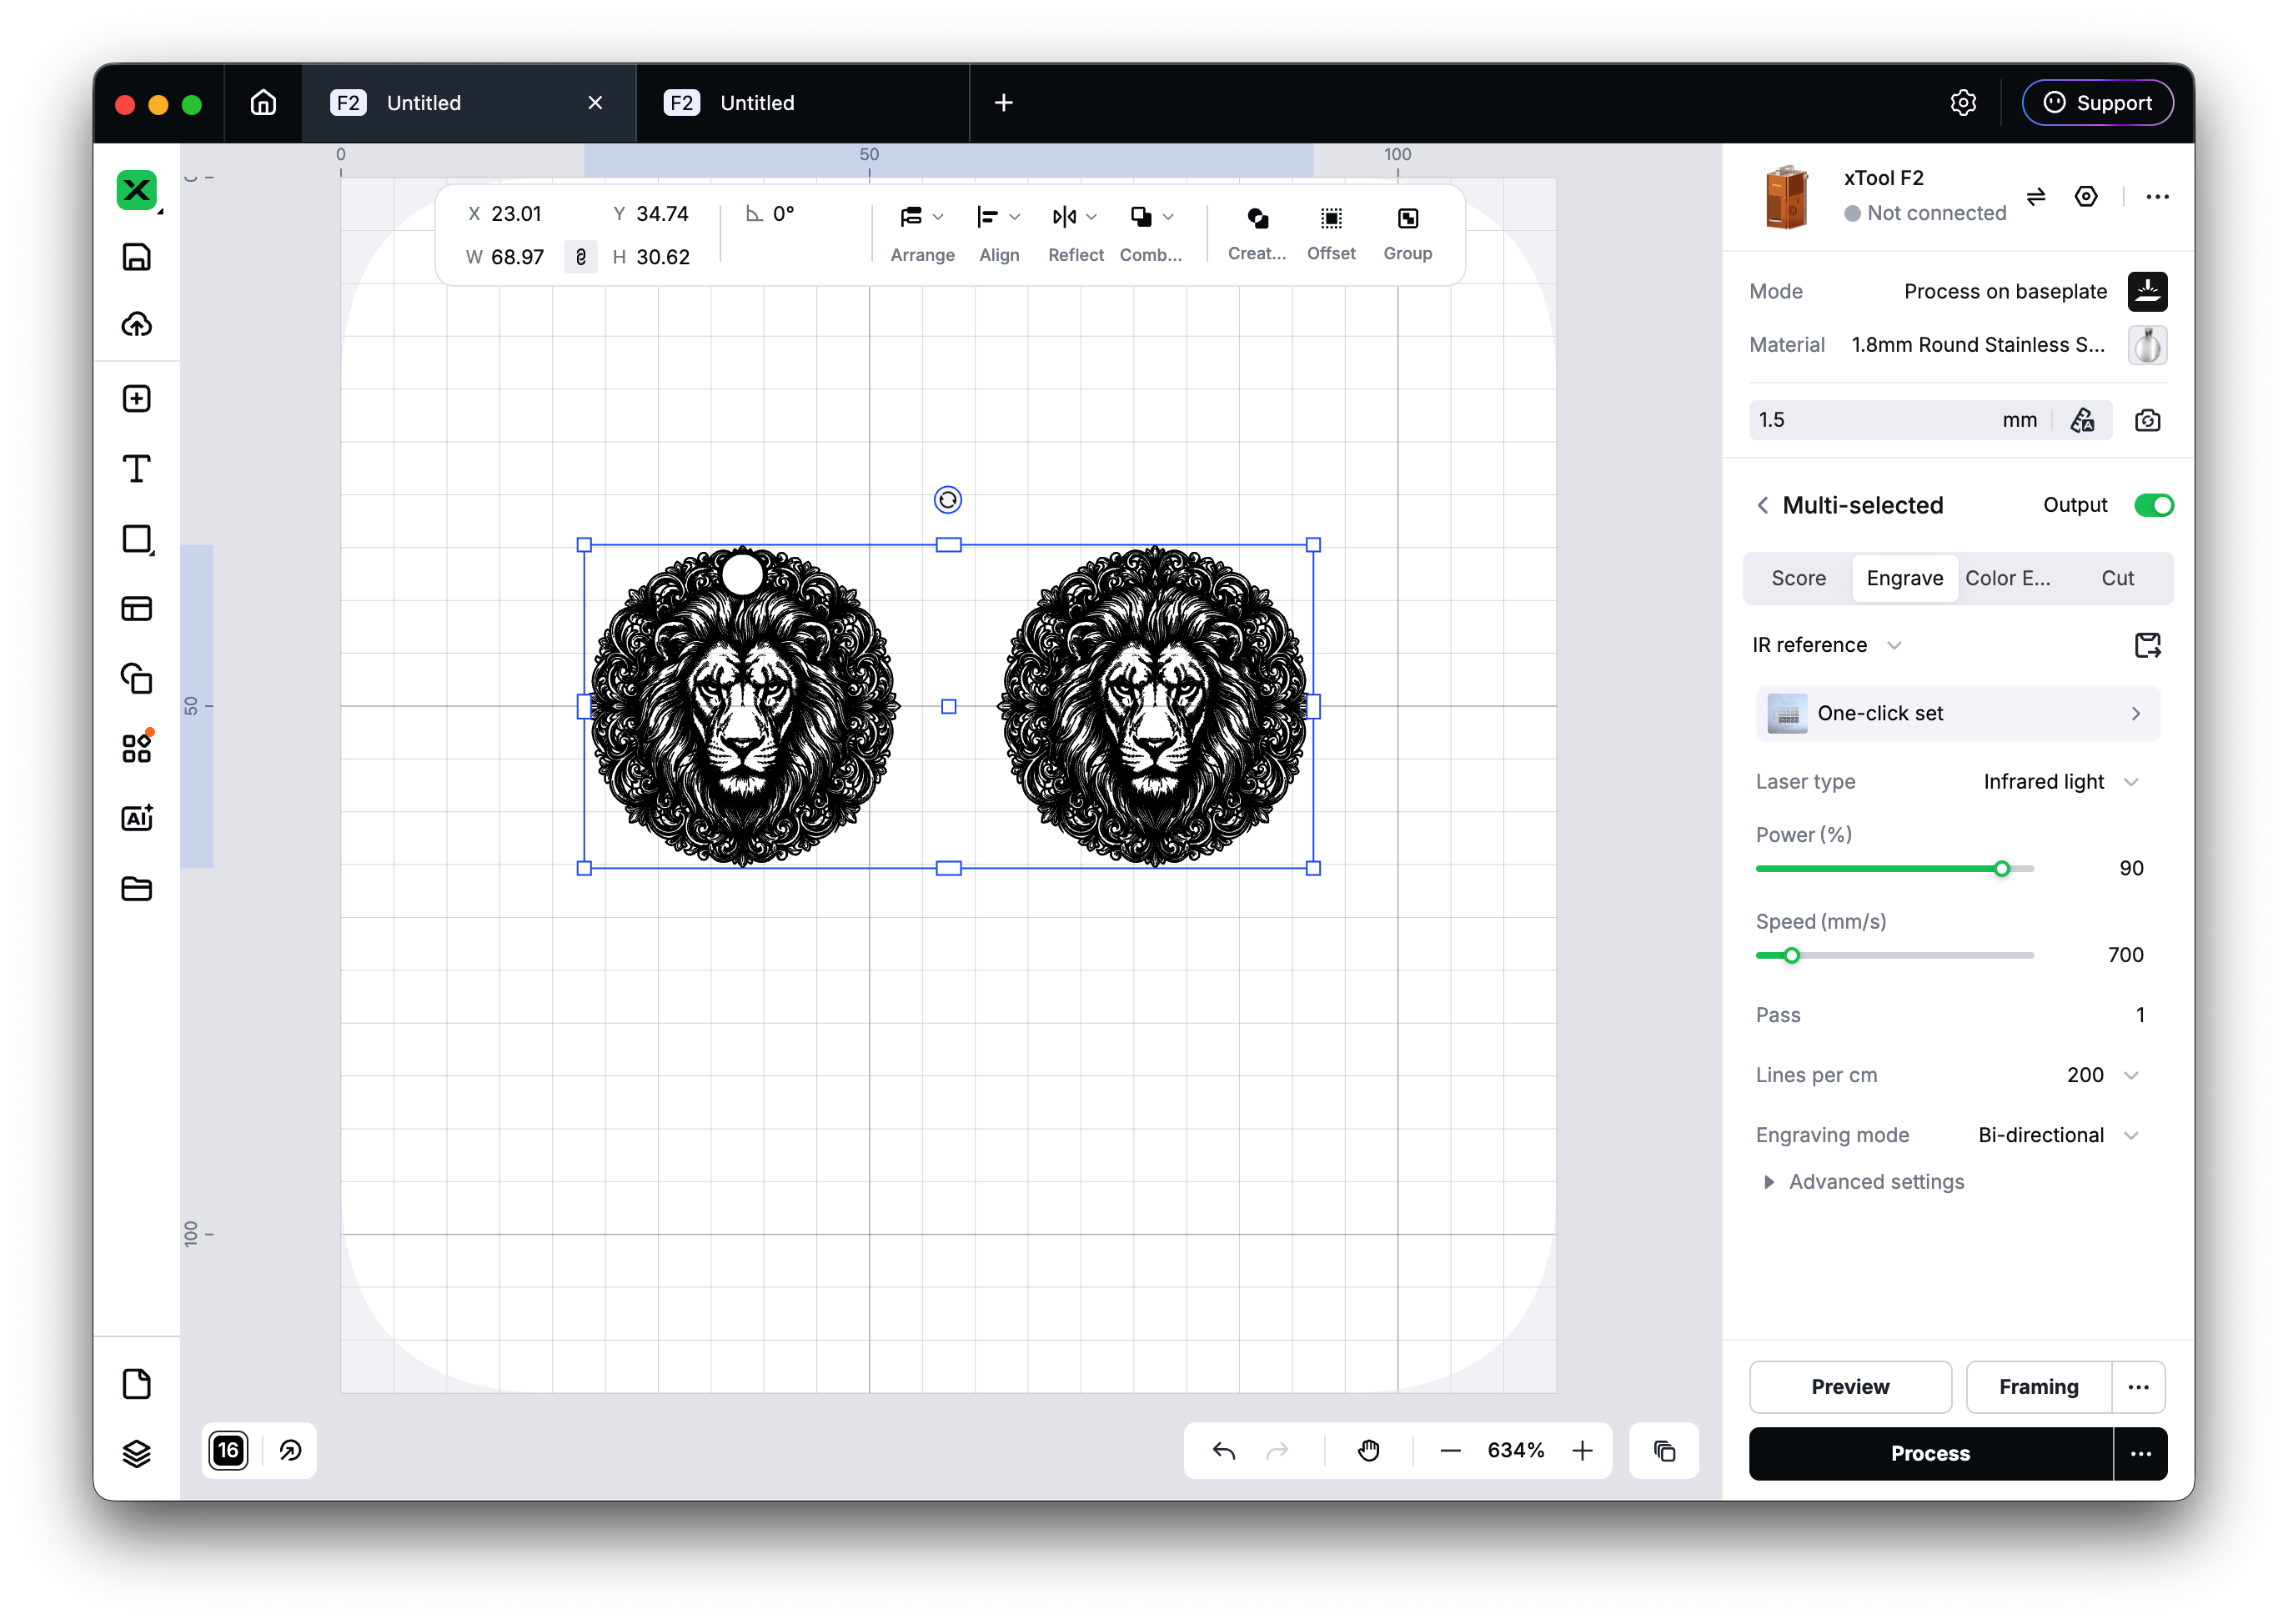Switch to the Color Engrave tab
This screenshot has height=1624, width=2288.
coord(2008,579)
